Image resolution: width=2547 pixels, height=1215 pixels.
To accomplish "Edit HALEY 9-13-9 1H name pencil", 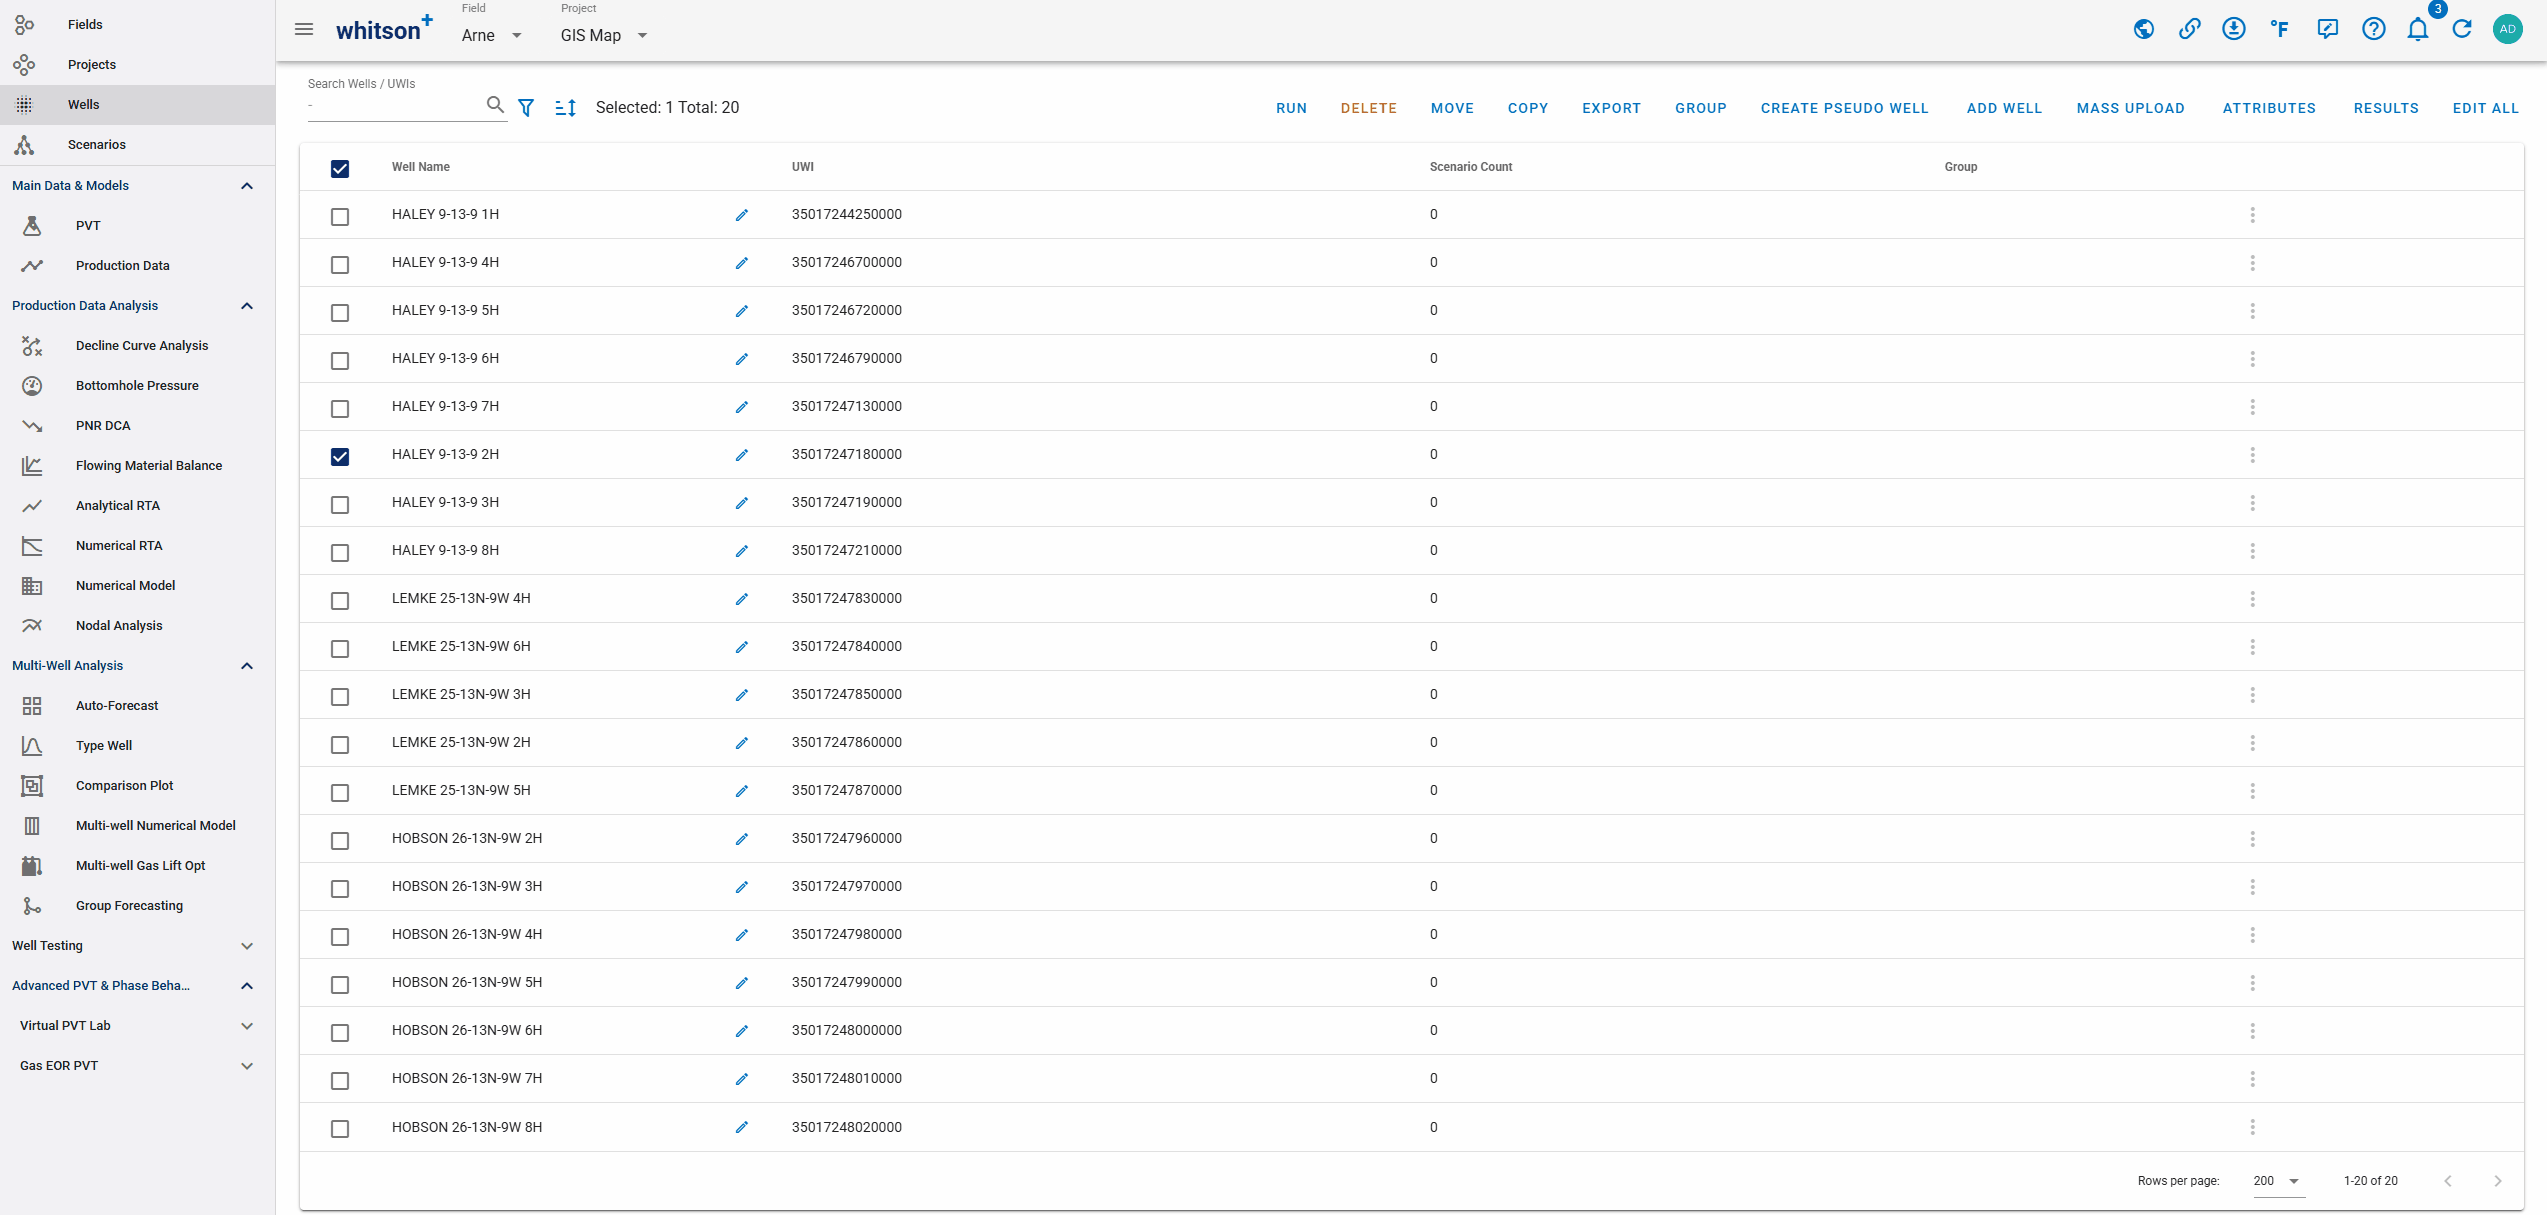I will [742, 215].
